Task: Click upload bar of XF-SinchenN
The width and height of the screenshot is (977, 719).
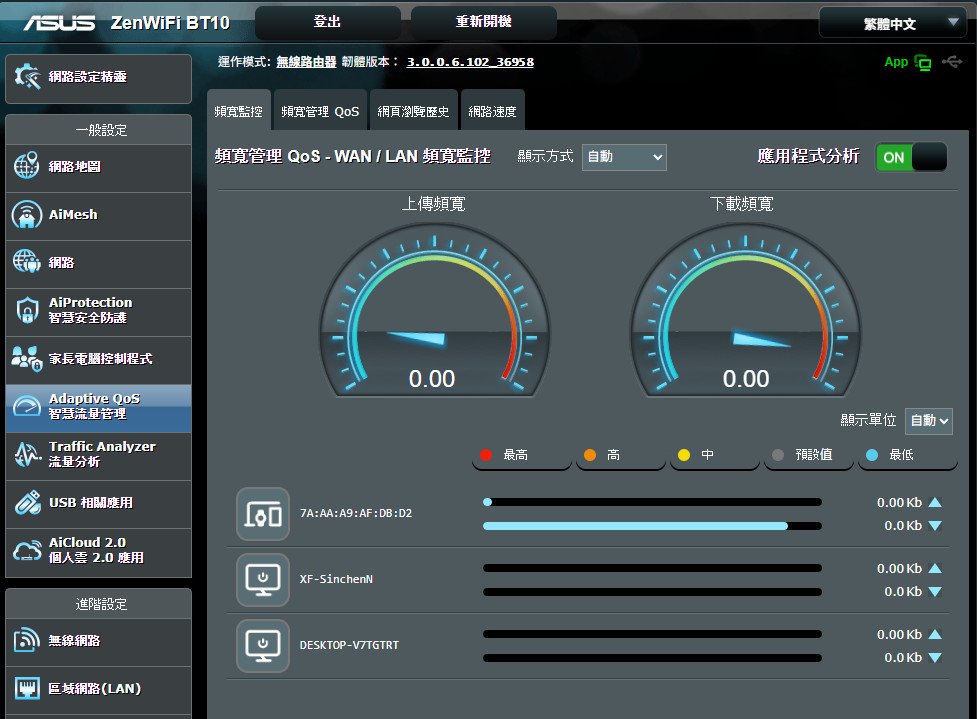Action: [x=652, y=568]
